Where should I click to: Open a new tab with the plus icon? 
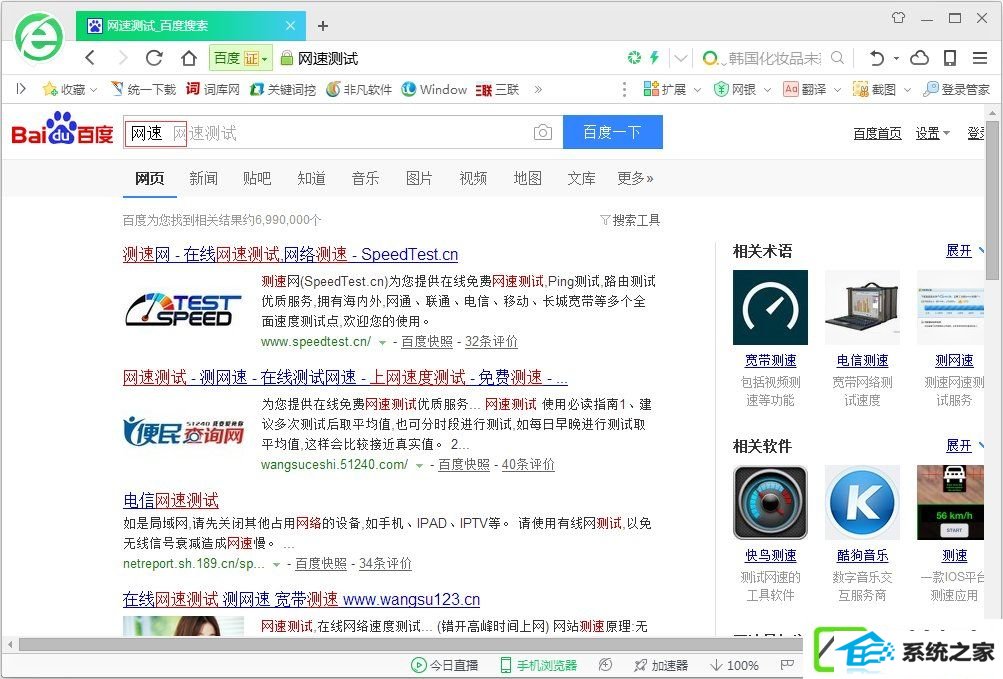pos(323,26)
